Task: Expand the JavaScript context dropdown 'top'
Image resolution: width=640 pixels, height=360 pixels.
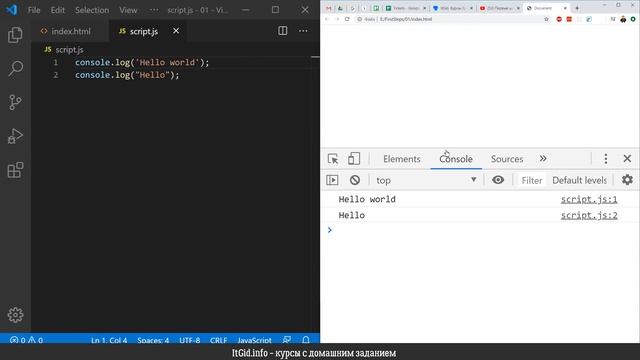Action: coord(426,180)
